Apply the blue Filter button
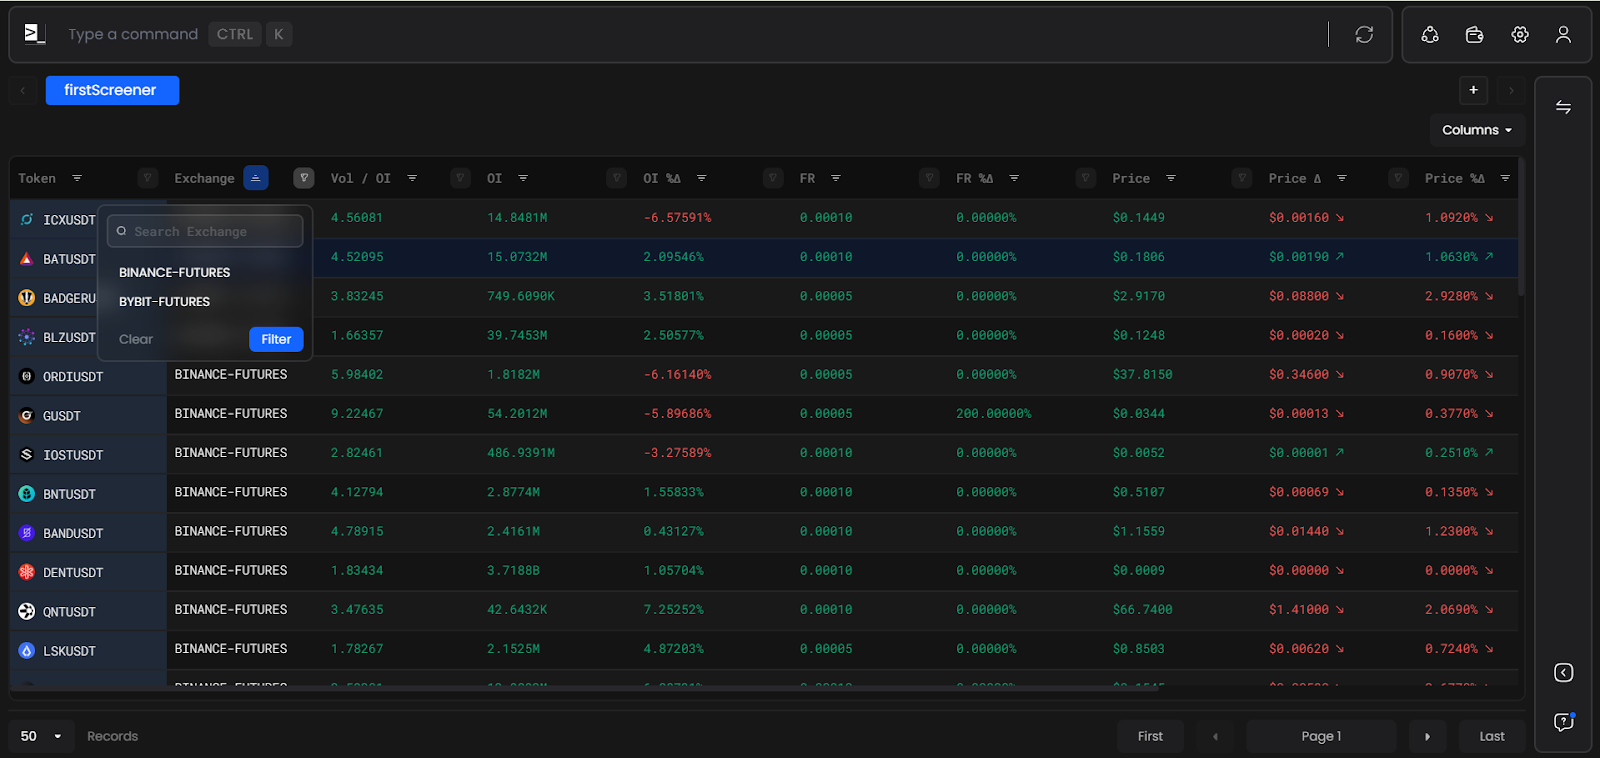Image resolution: width=1600 pixels, height=758 pixels. [x=276, y=339]
